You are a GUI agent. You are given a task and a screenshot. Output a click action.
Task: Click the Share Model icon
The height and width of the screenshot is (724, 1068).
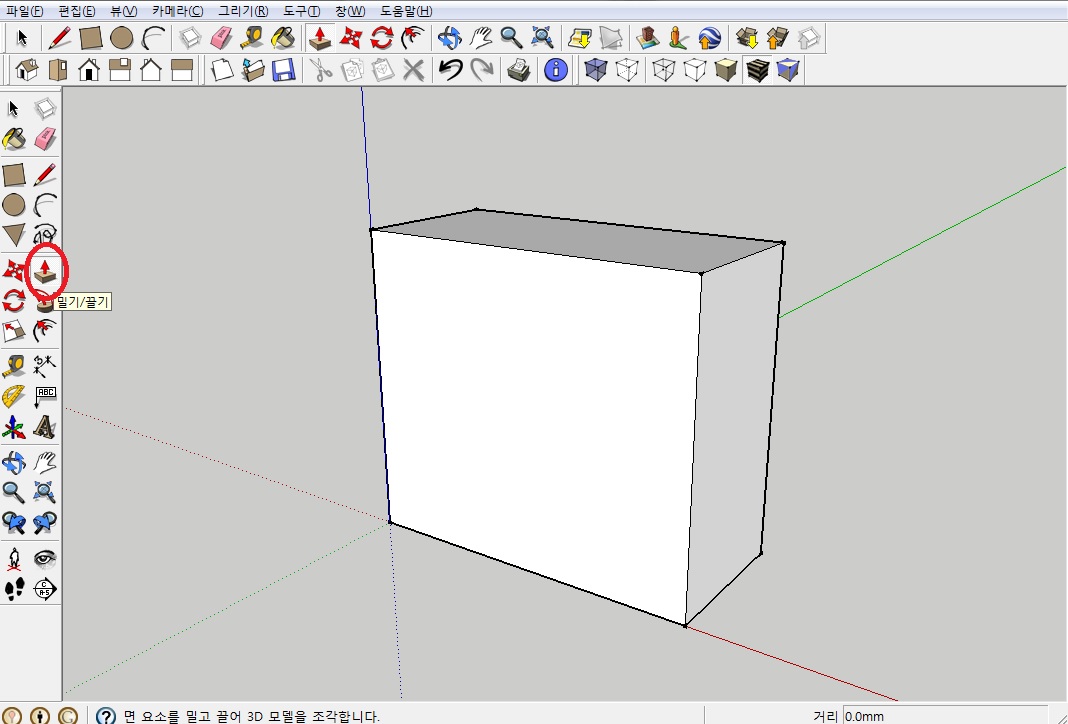point(778,38)
